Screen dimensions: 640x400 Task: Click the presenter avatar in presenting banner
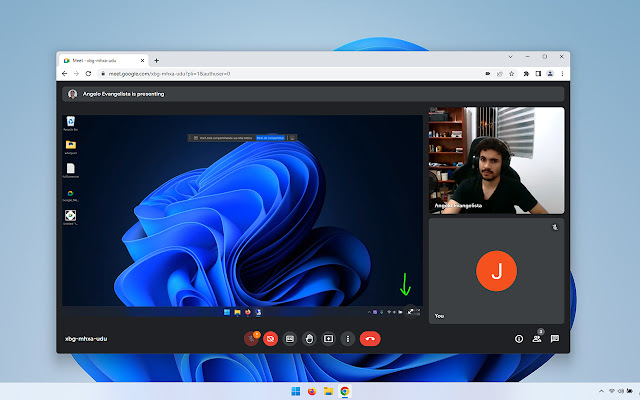coord(73,94)
